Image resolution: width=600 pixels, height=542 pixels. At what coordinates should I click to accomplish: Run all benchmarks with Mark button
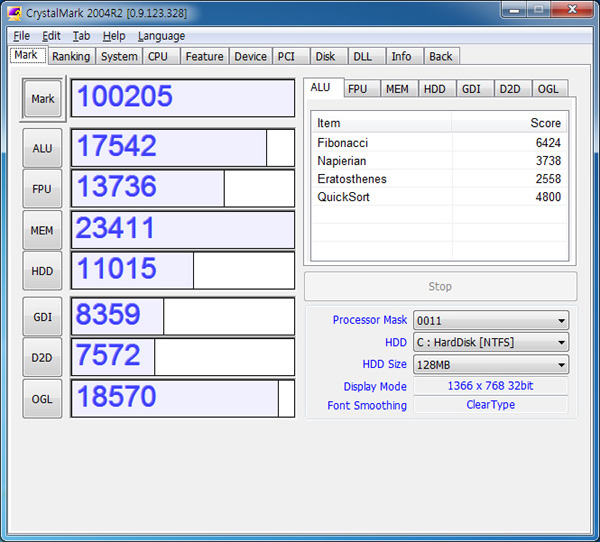[42, 99]
